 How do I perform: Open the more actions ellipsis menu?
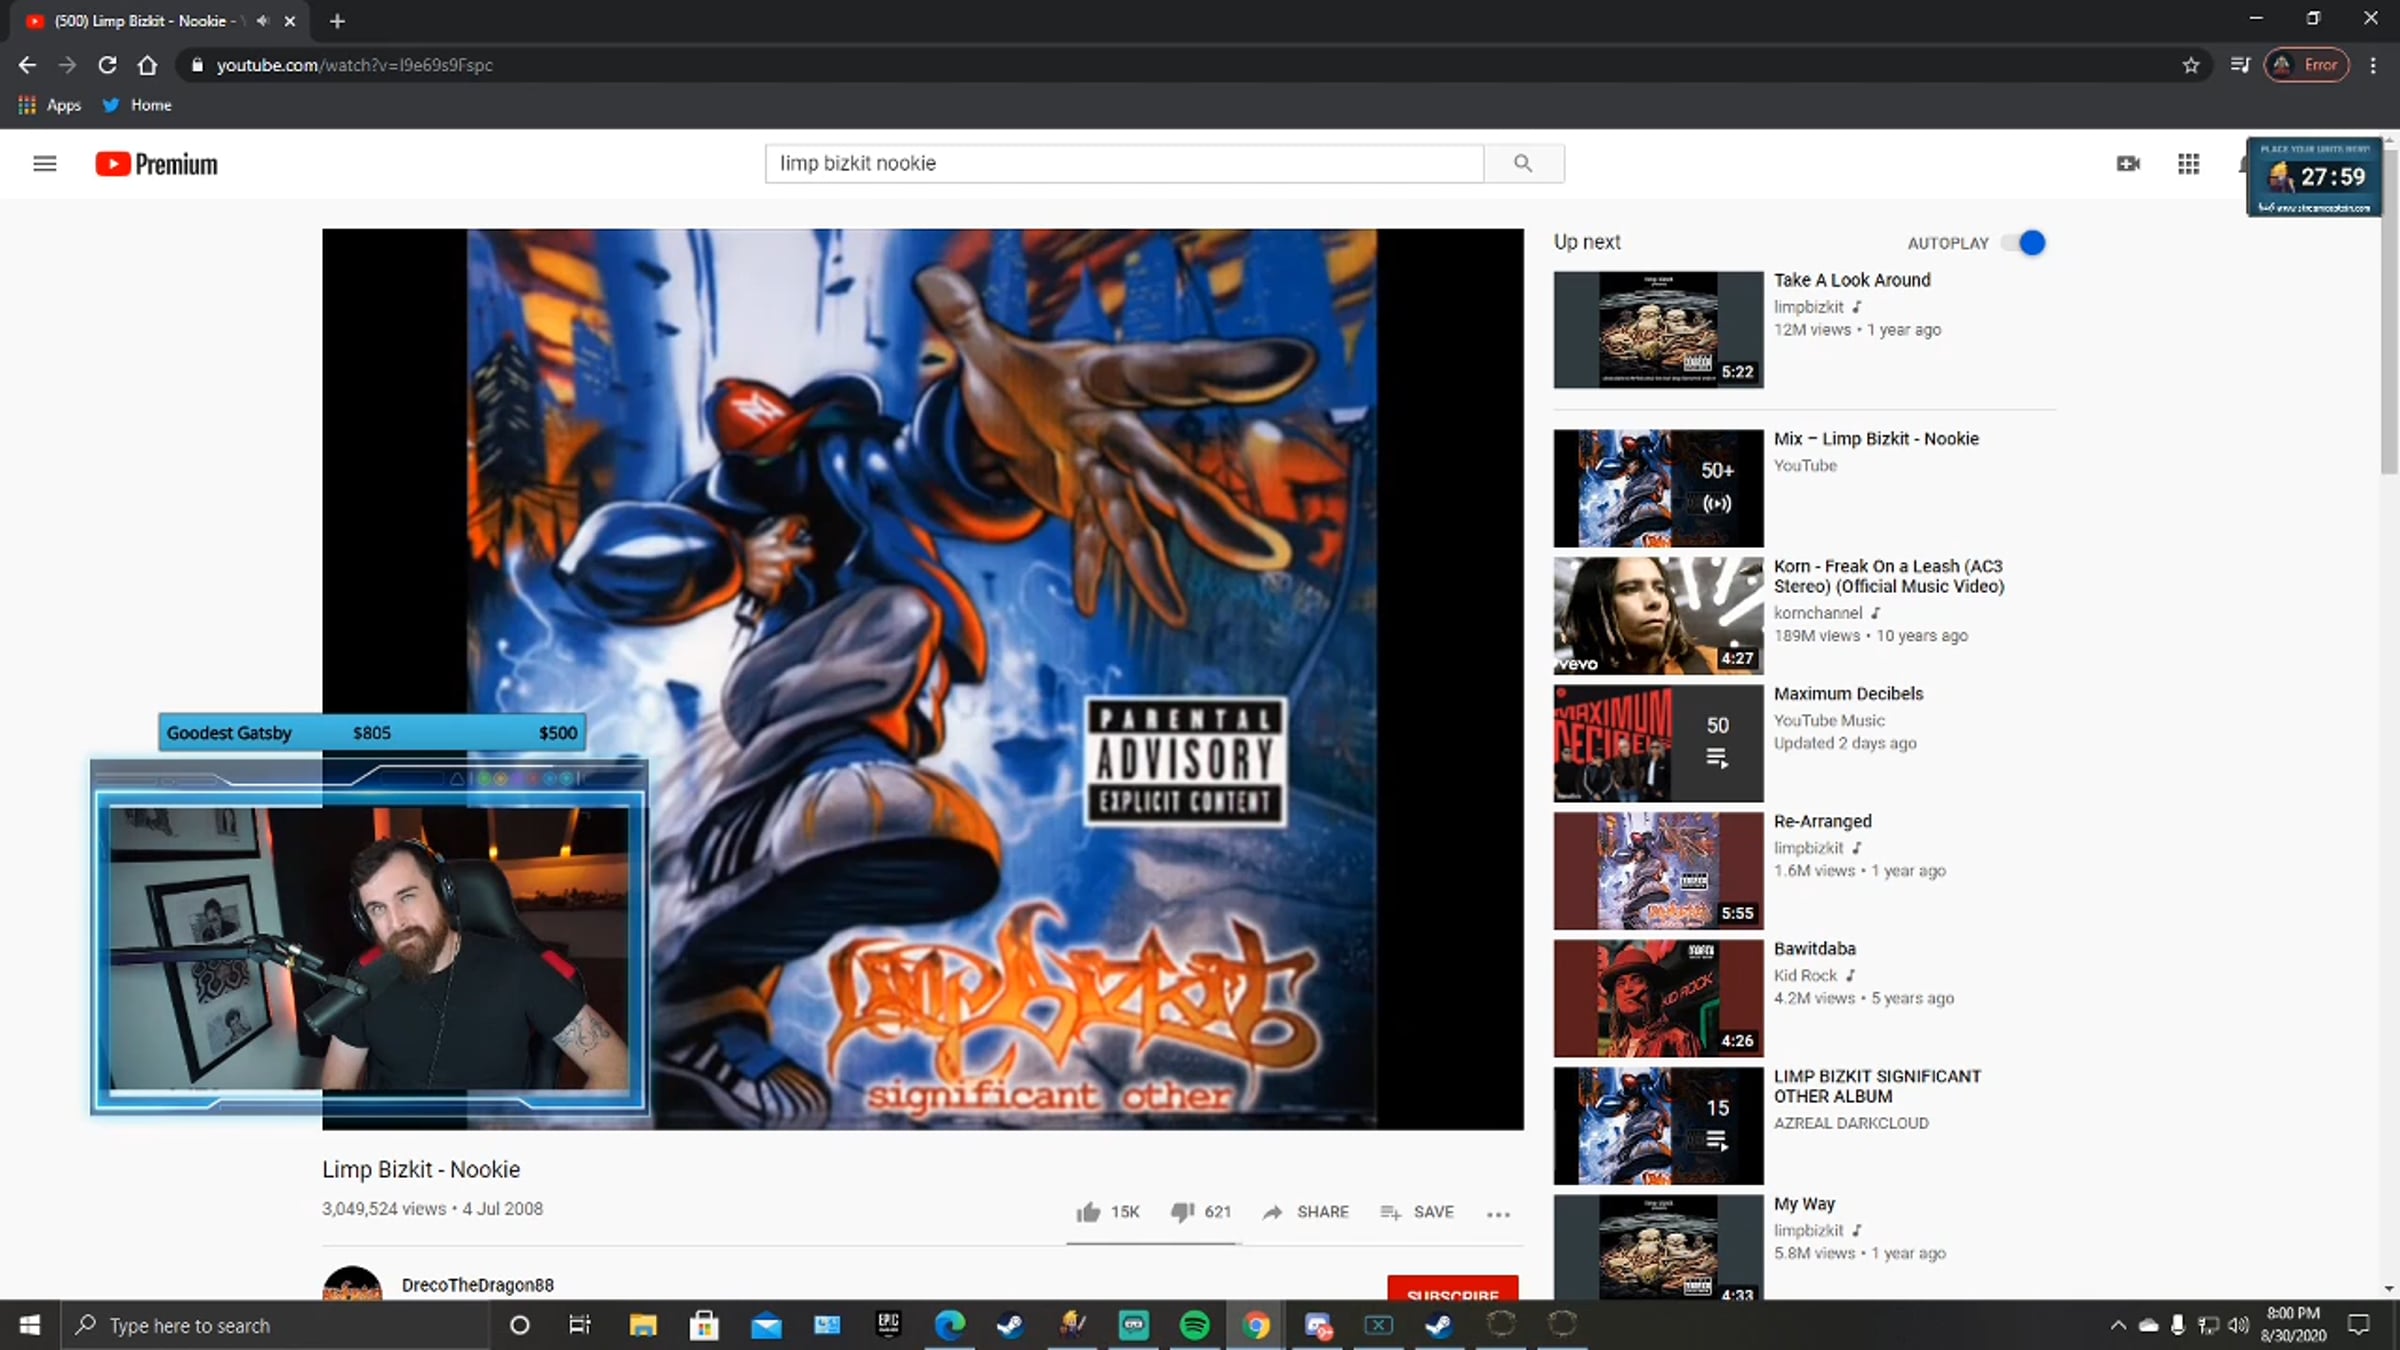(x=1497, y=1213)
